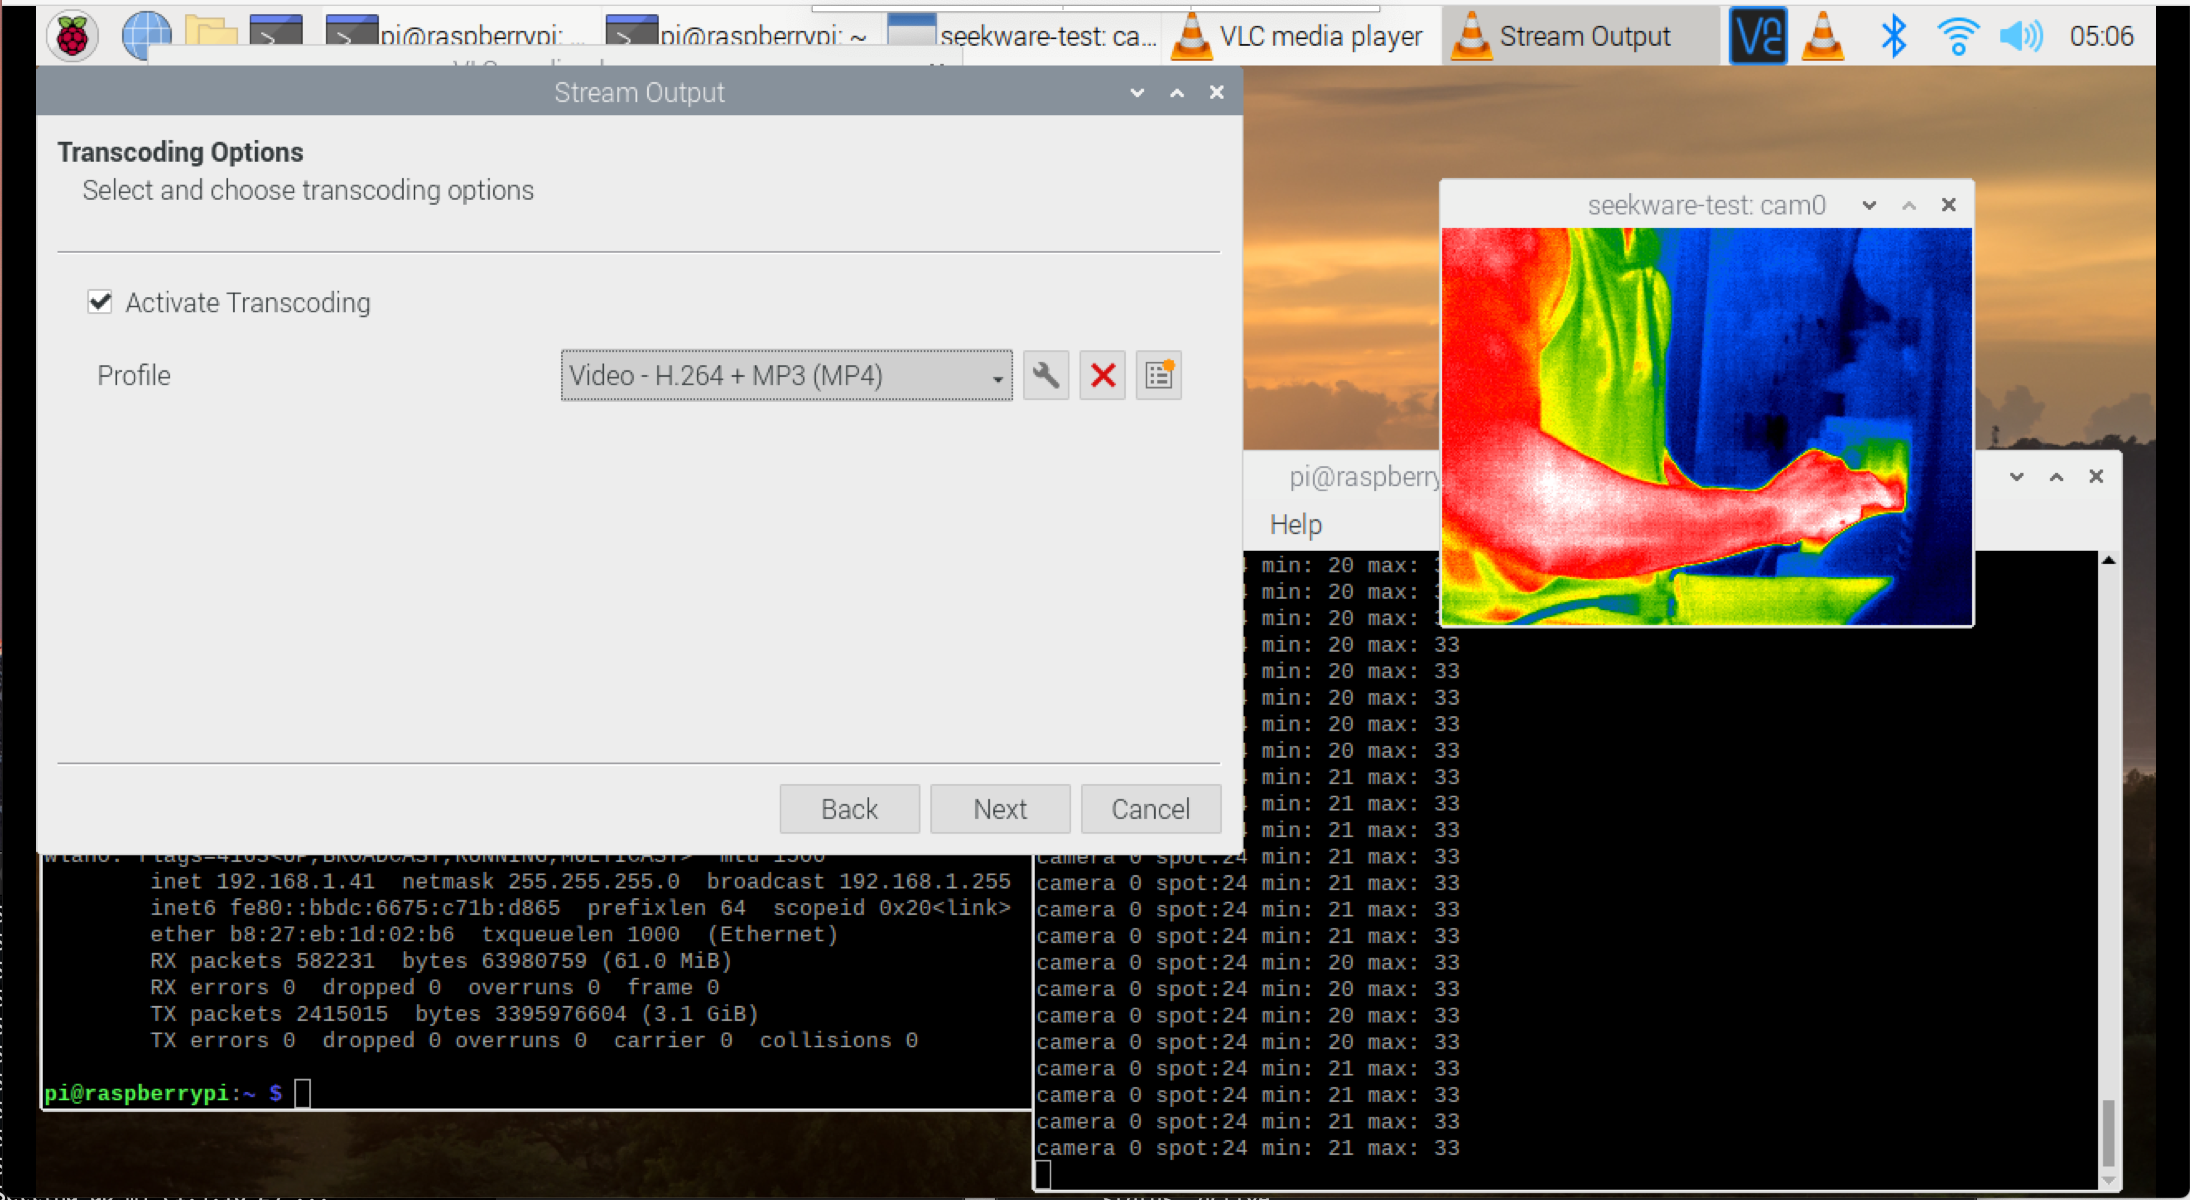The height and width of the screenshot is (1200, 2190).
Task: Create a new transcoding profile
Action: pyautogui.click(x=1159, y=376)
